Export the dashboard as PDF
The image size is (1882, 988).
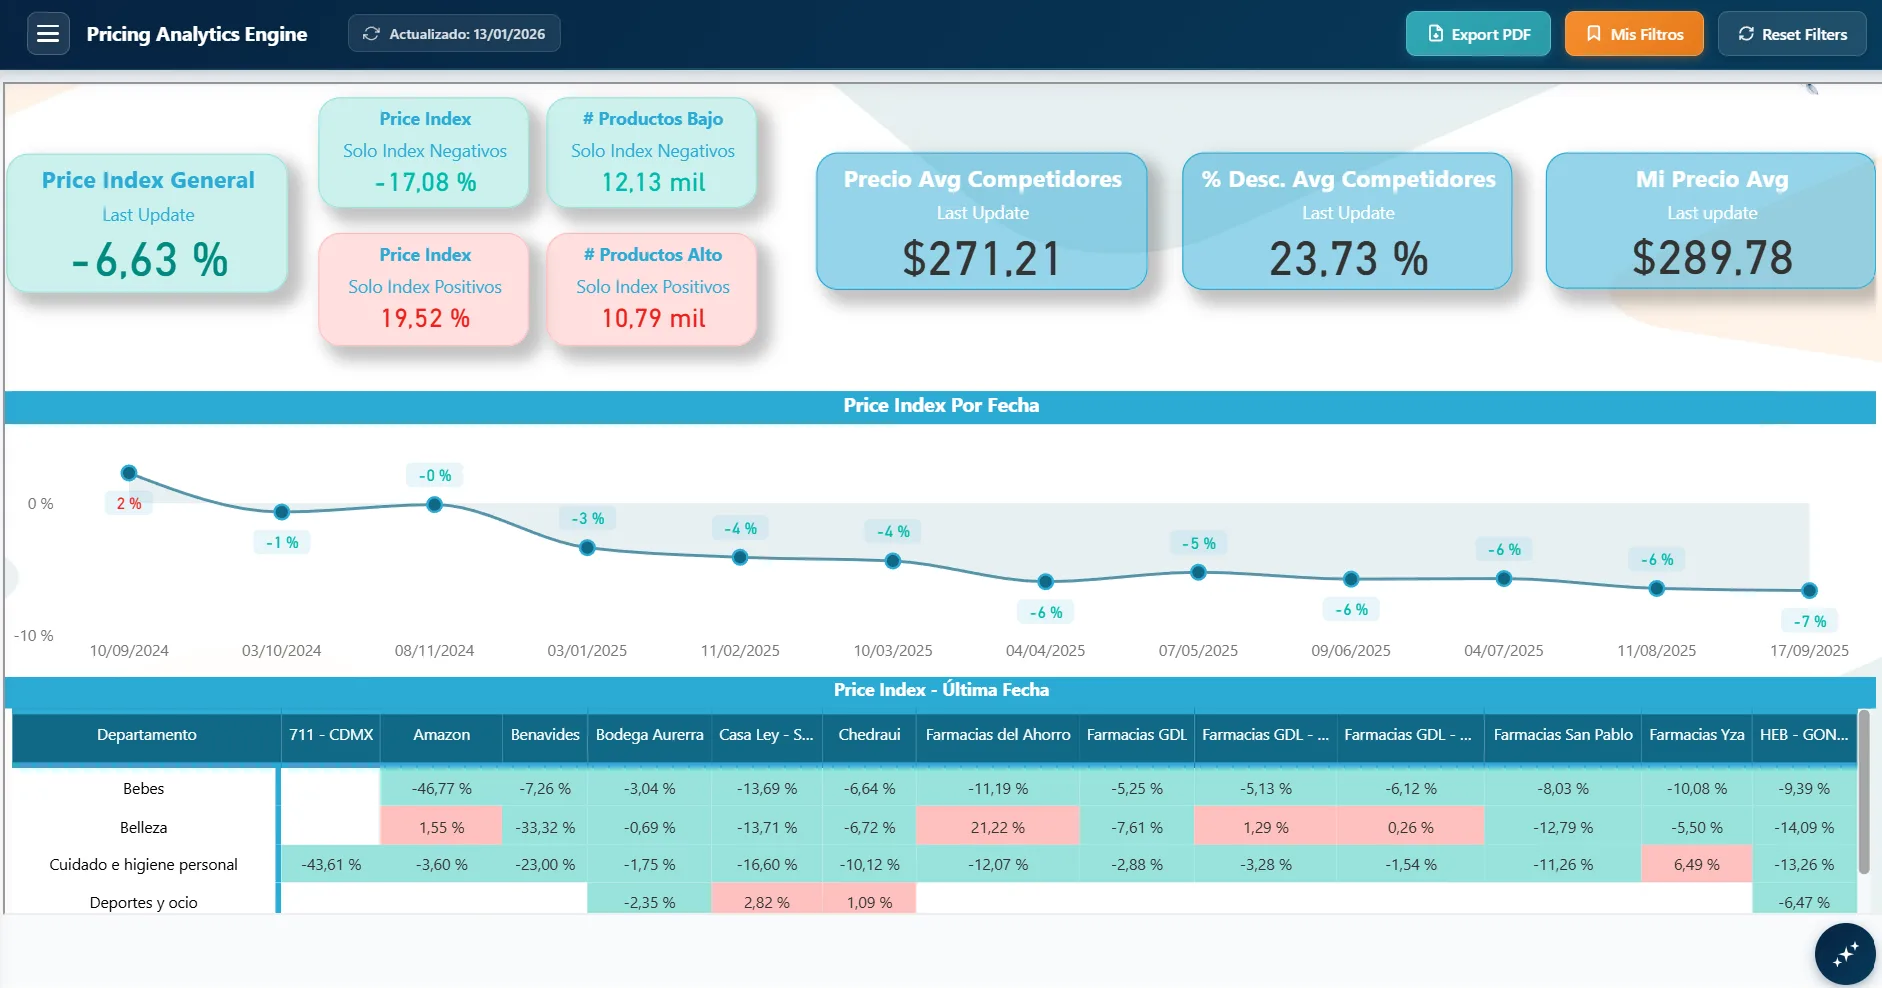[x=1478, y=34]
